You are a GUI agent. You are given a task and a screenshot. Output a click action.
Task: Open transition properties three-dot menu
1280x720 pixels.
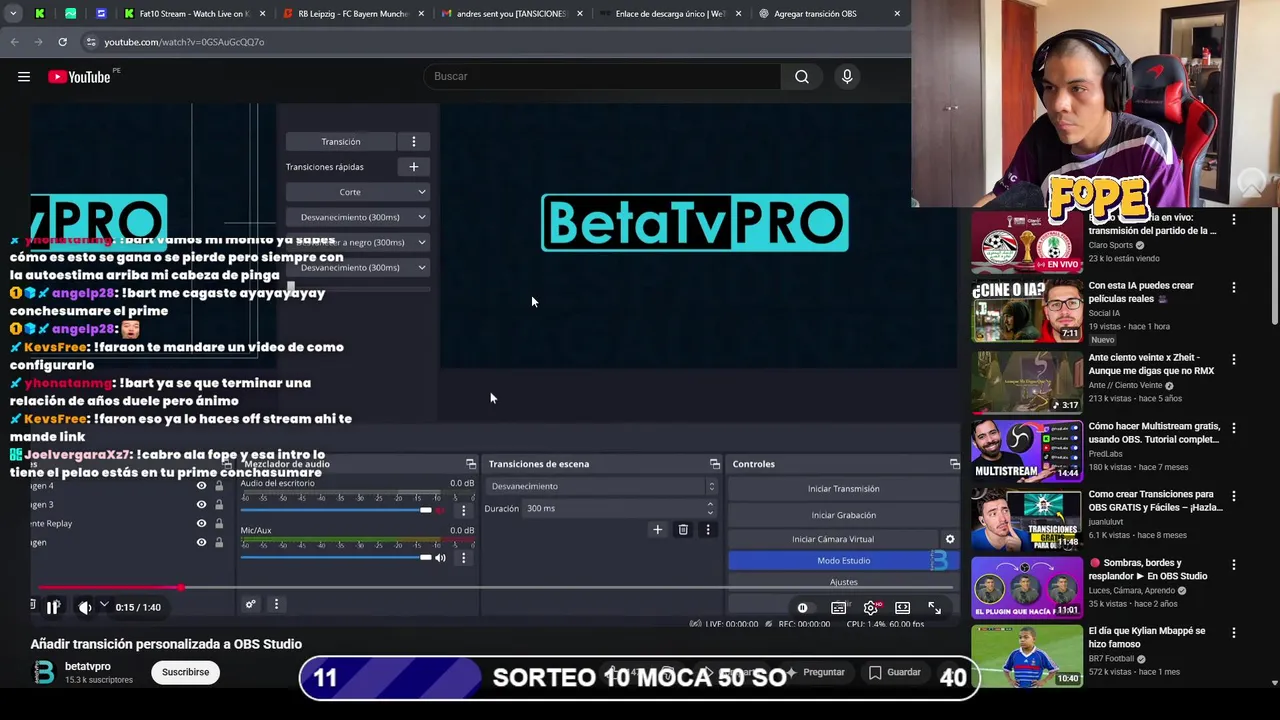click(x=708, y=530)
